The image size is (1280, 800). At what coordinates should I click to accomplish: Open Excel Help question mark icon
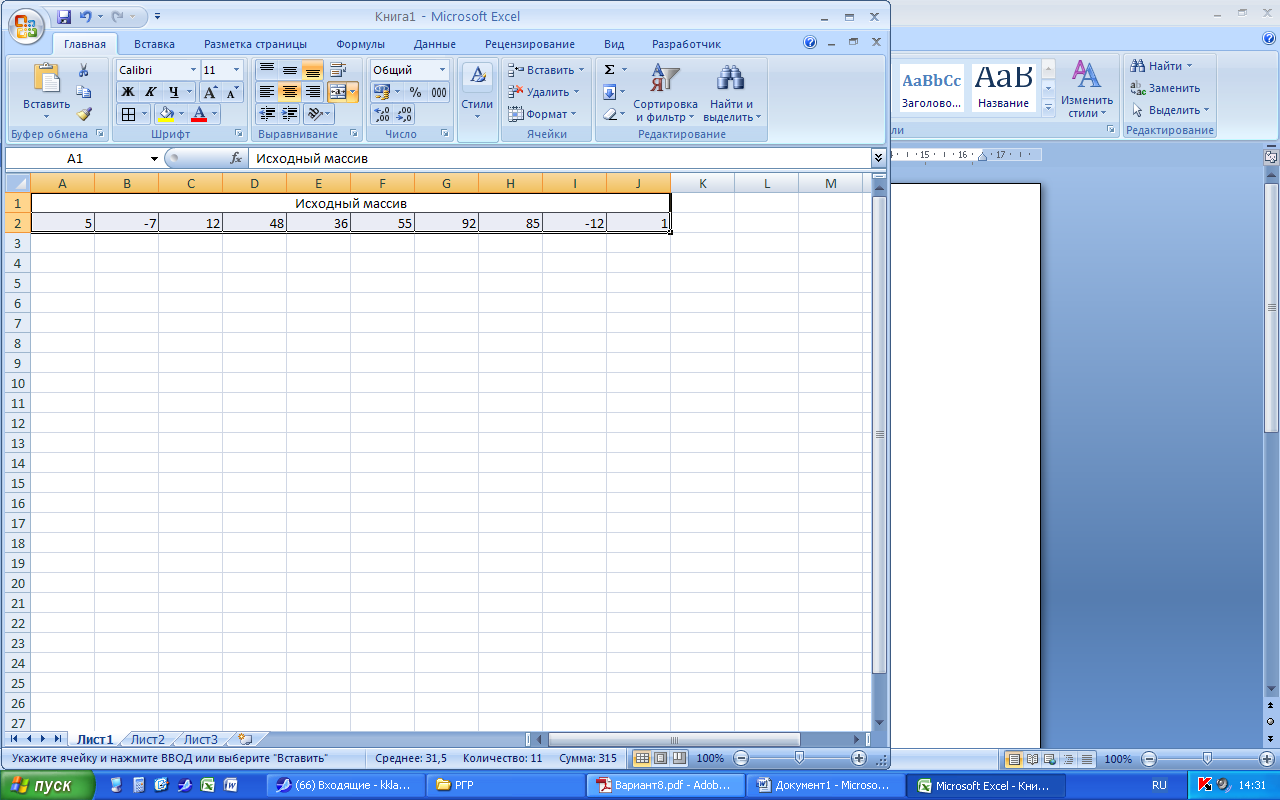pyautogui.click(x=810, y=43)
